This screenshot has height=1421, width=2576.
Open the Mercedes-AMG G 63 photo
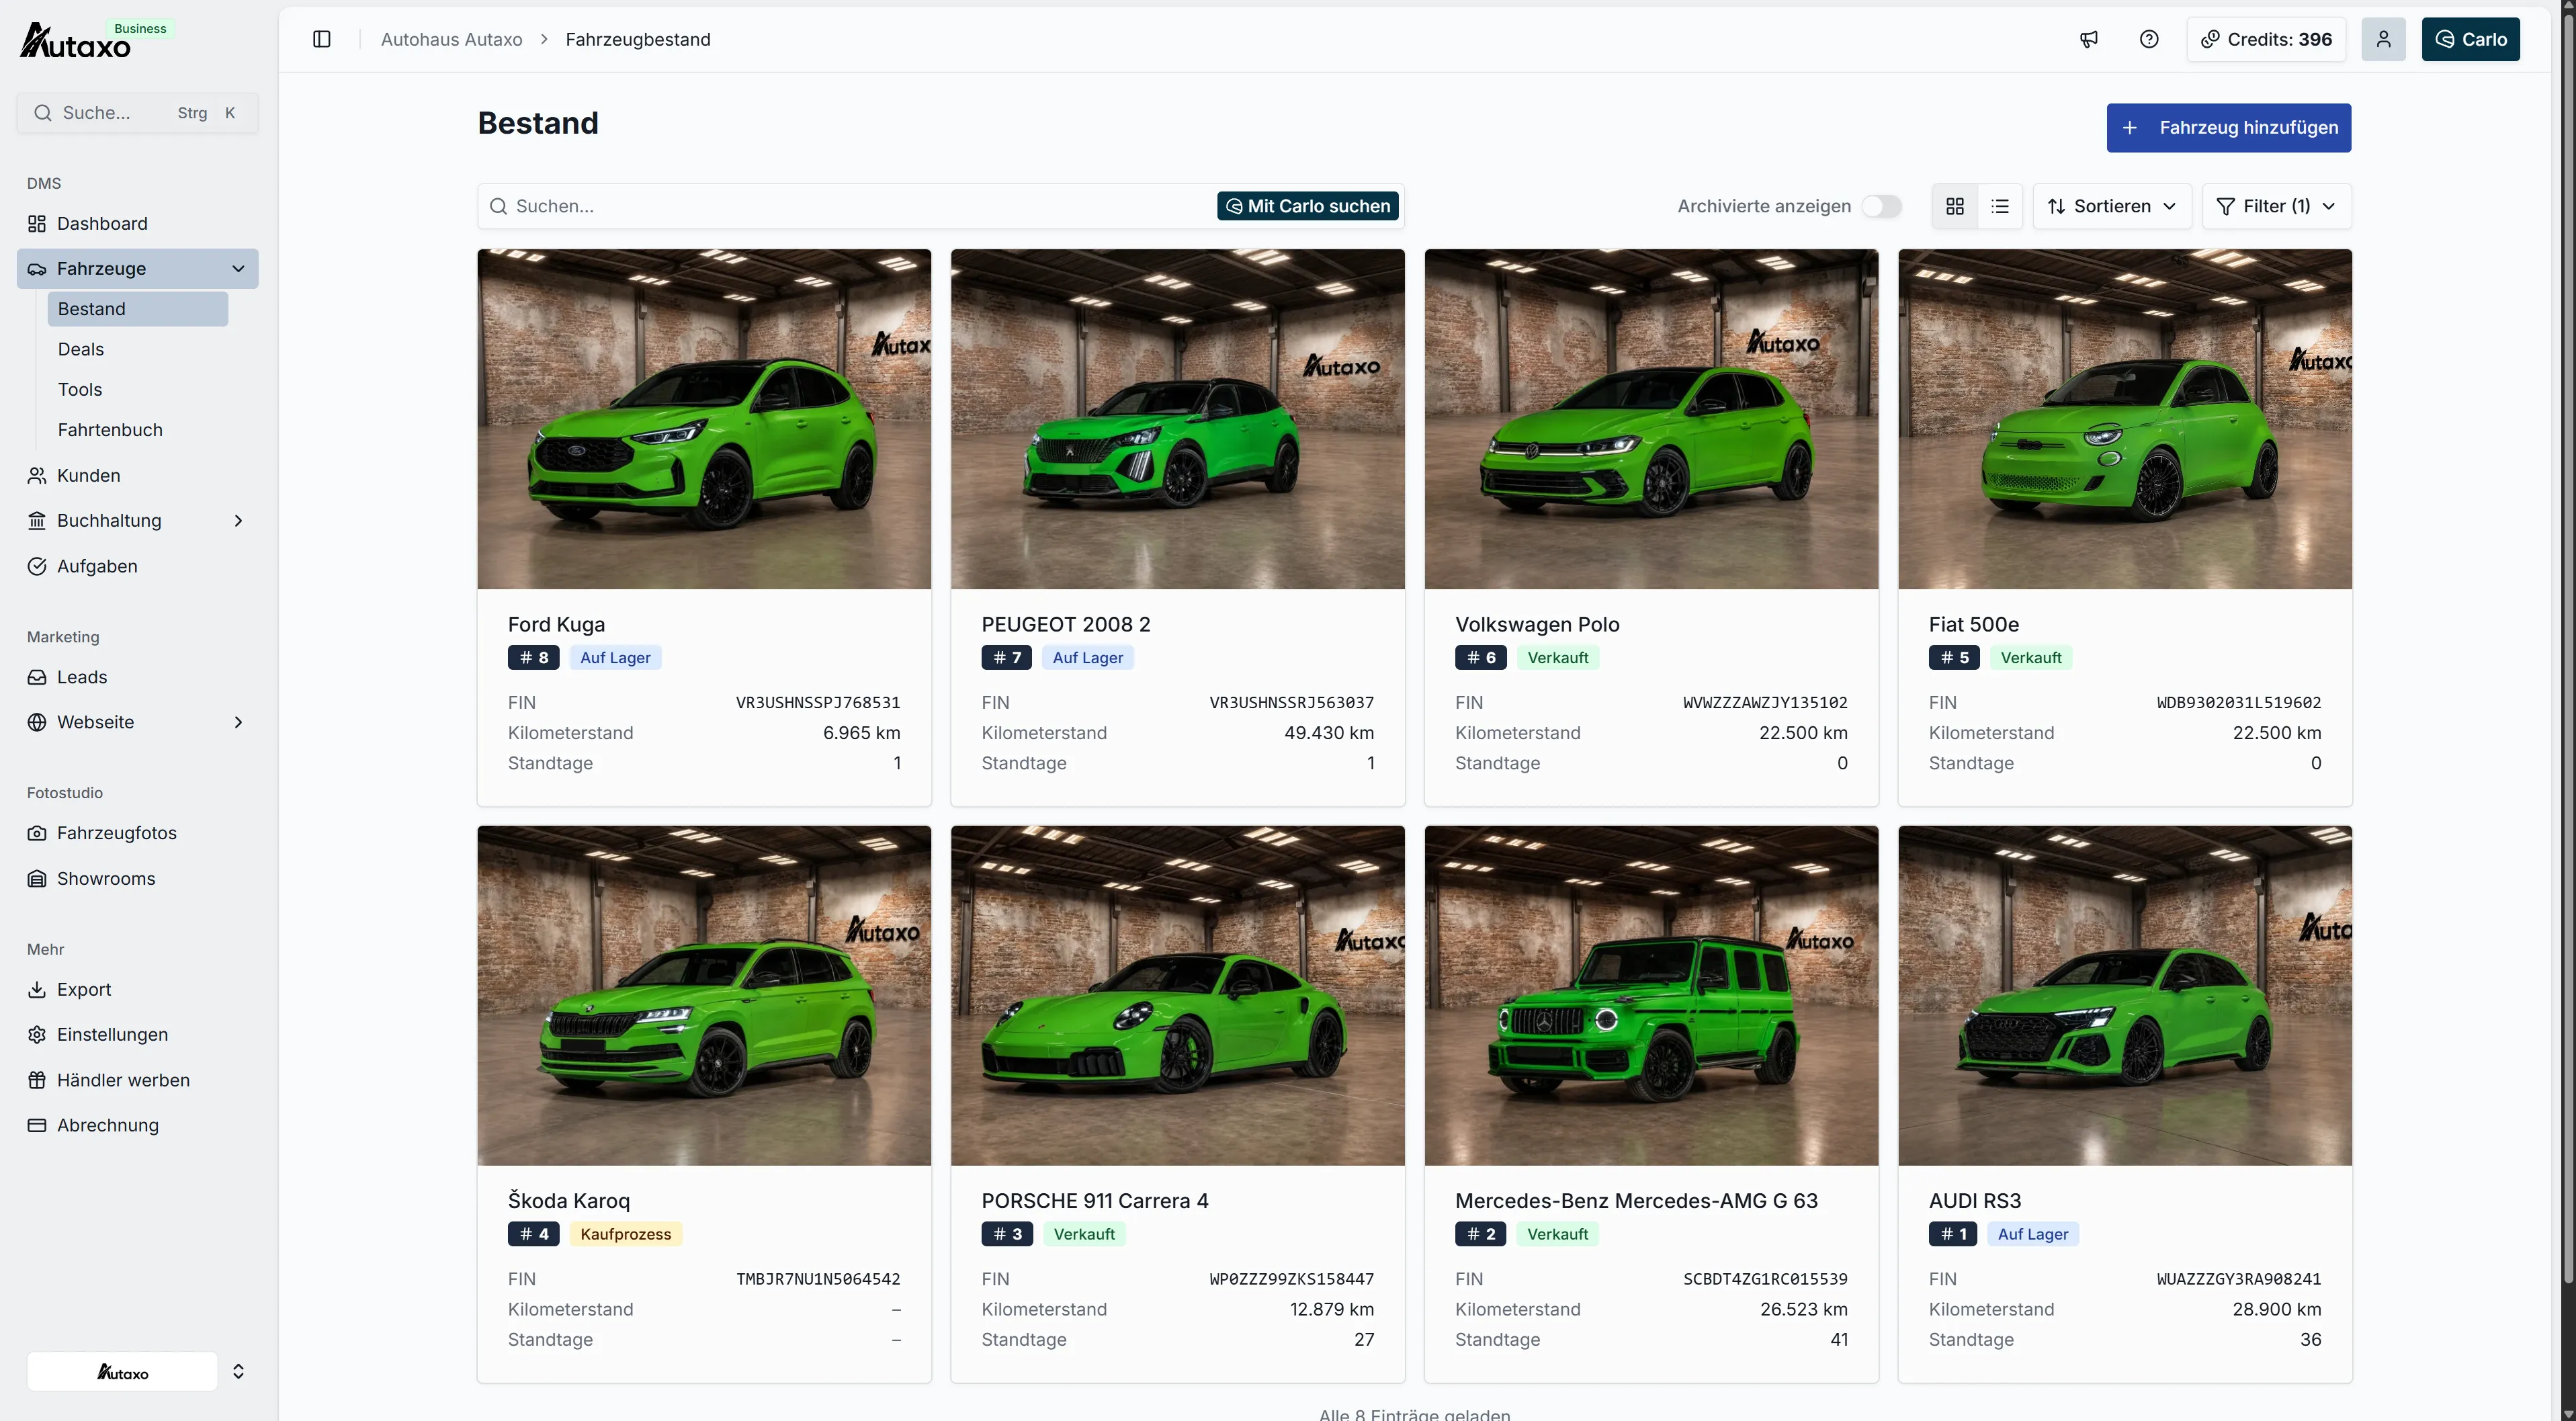(x=1652, y=996)
